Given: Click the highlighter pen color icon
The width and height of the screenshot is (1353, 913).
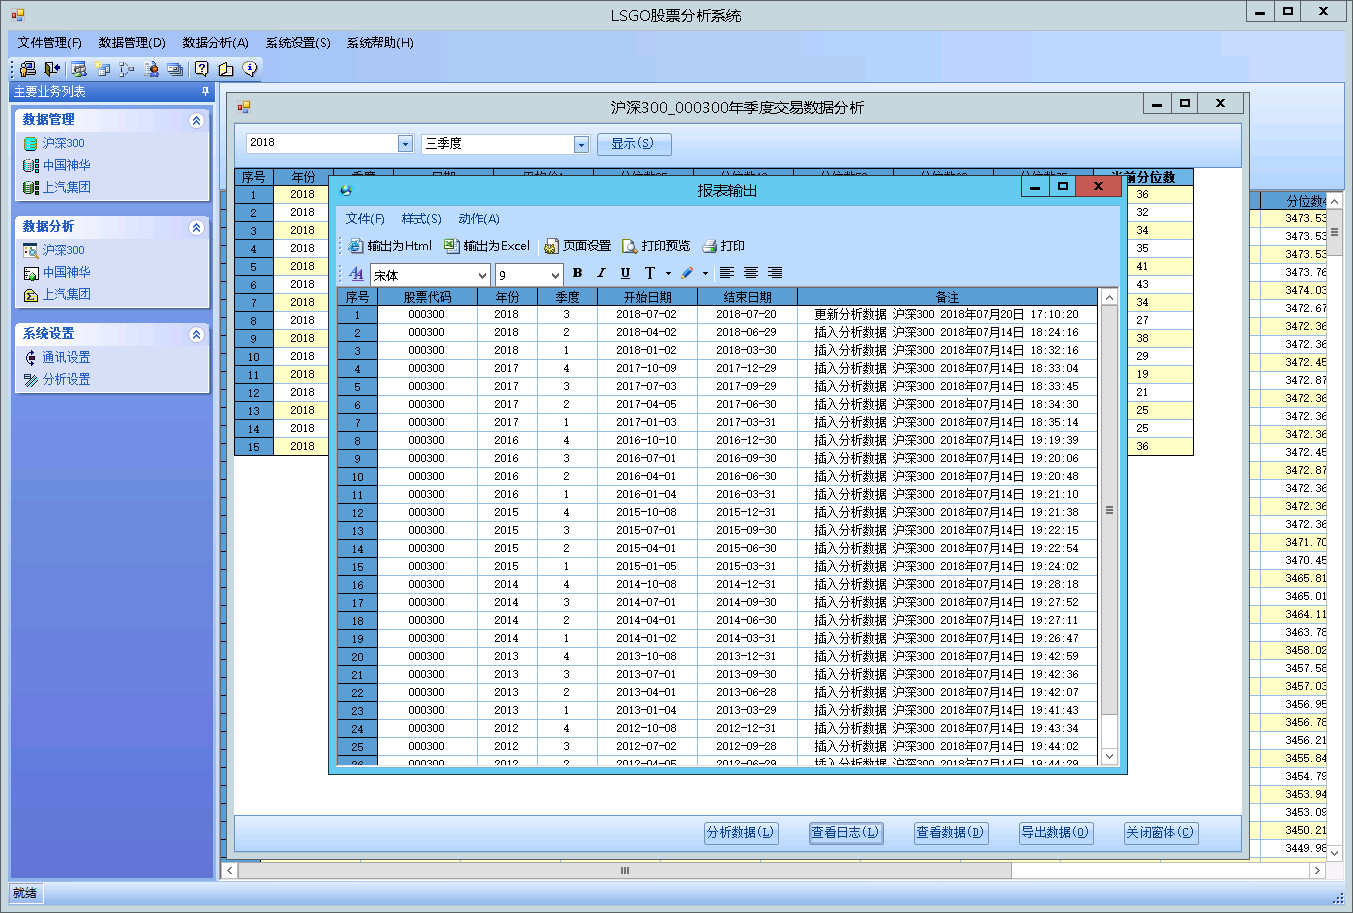Looking at the screenshot, I should pyautogui.click(x=687, y=273).
